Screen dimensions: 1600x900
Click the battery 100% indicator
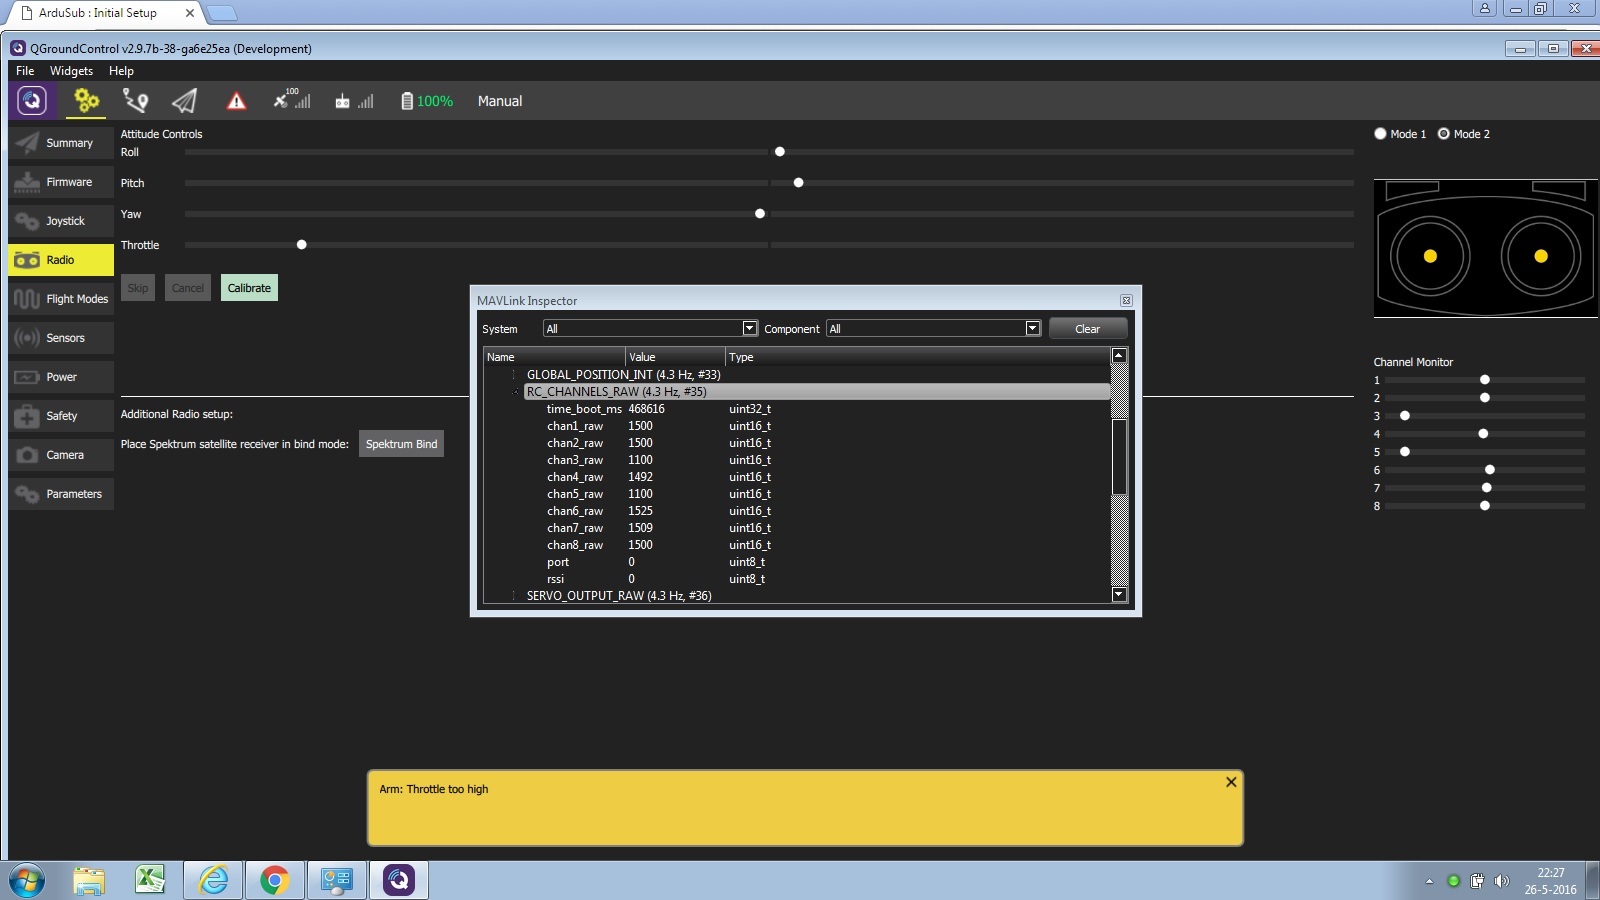pos(427,101)
